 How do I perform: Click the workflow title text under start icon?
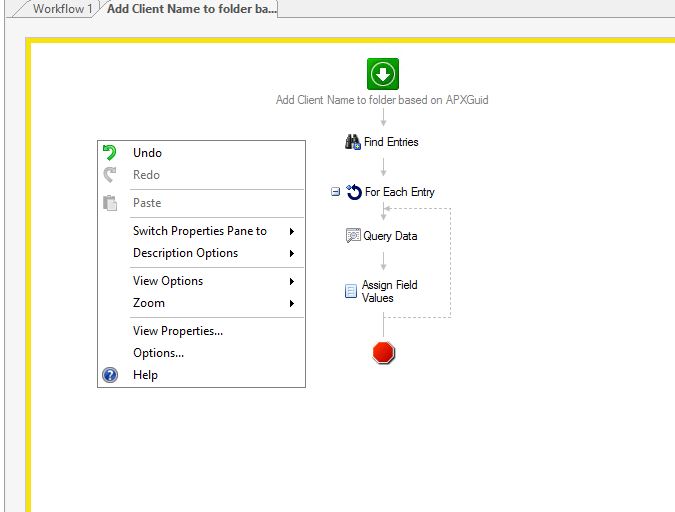[x=382, y=100]
